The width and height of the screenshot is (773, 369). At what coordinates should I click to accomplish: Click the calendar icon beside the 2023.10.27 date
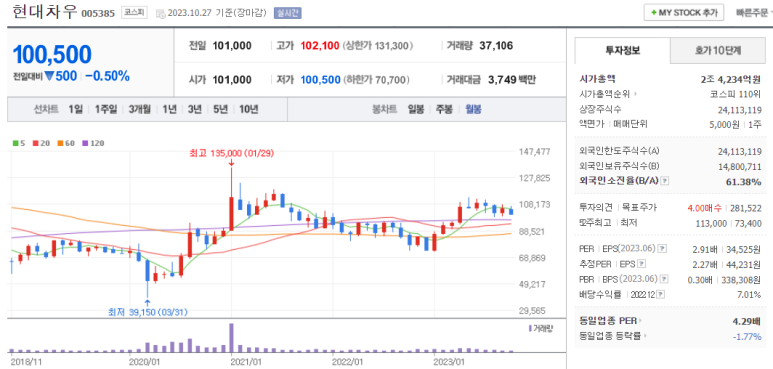click(x=161, y=13)
